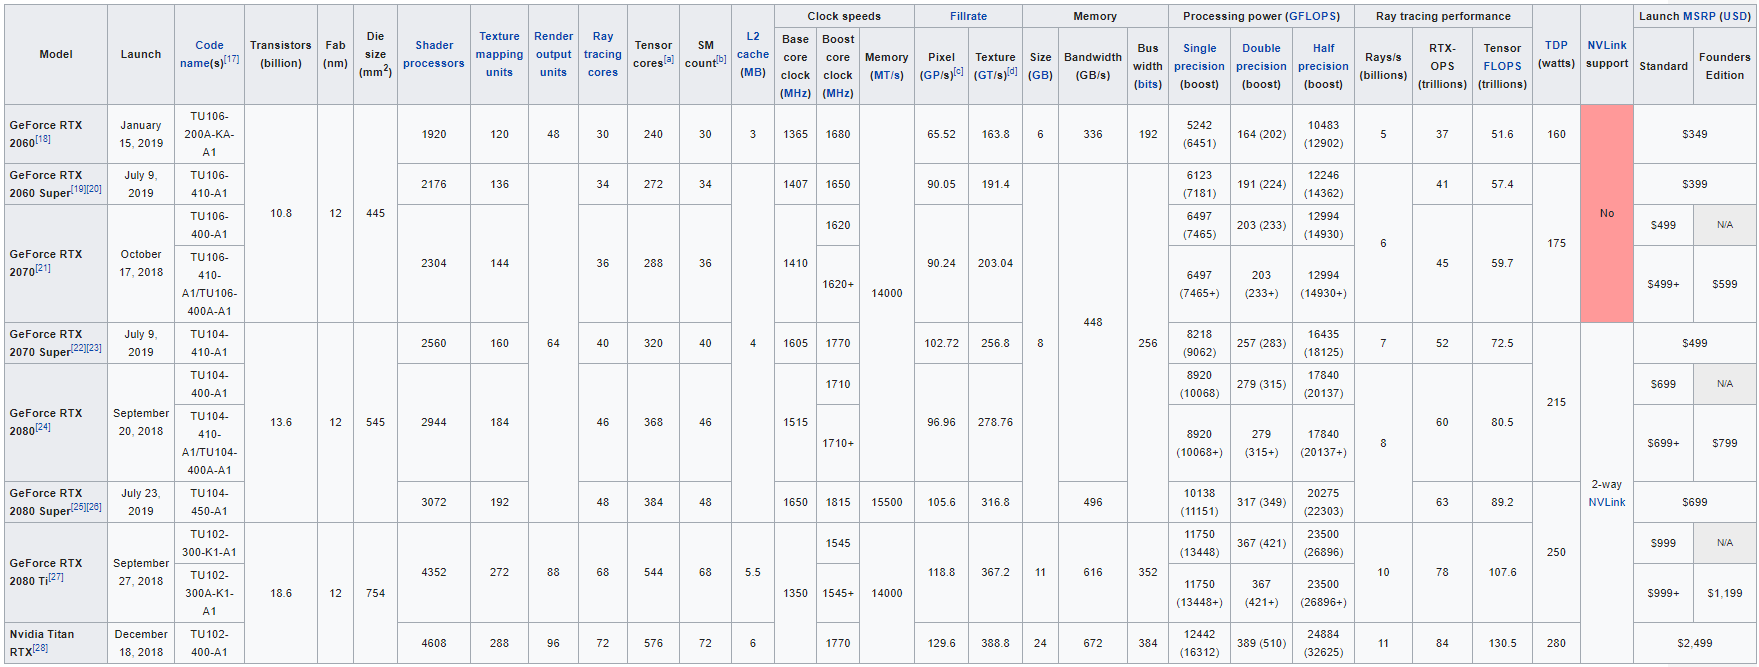
Task: Click the Shader processors column link
Action: click(x=433, y=54)
